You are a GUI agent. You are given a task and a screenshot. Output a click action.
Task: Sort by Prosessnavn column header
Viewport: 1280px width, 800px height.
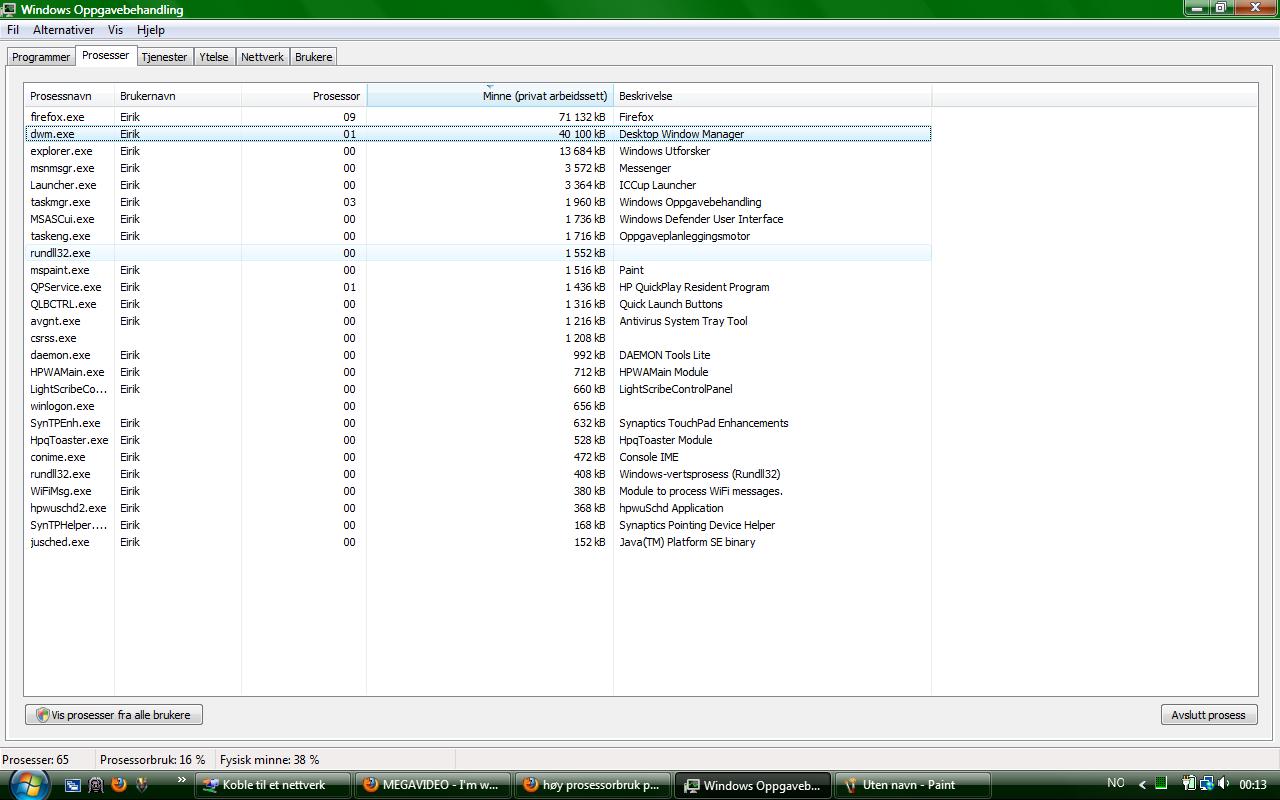point(70,96)
